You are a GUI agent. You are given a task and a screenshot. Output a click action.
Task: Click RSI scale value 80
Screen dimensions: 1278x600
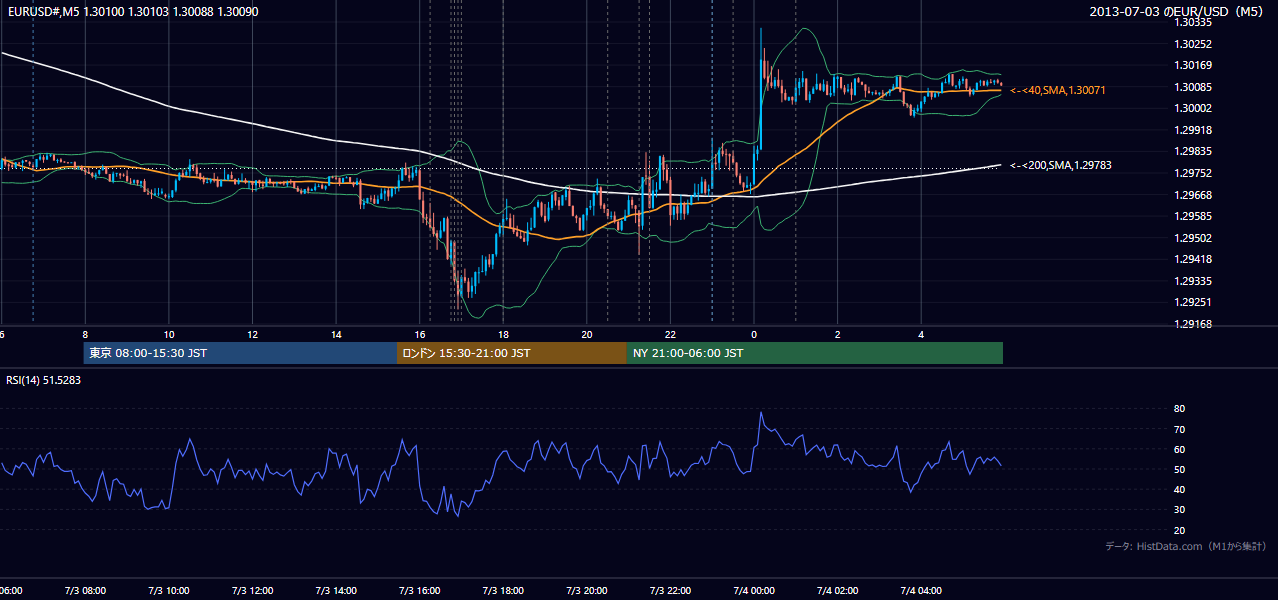[1179, 409]
